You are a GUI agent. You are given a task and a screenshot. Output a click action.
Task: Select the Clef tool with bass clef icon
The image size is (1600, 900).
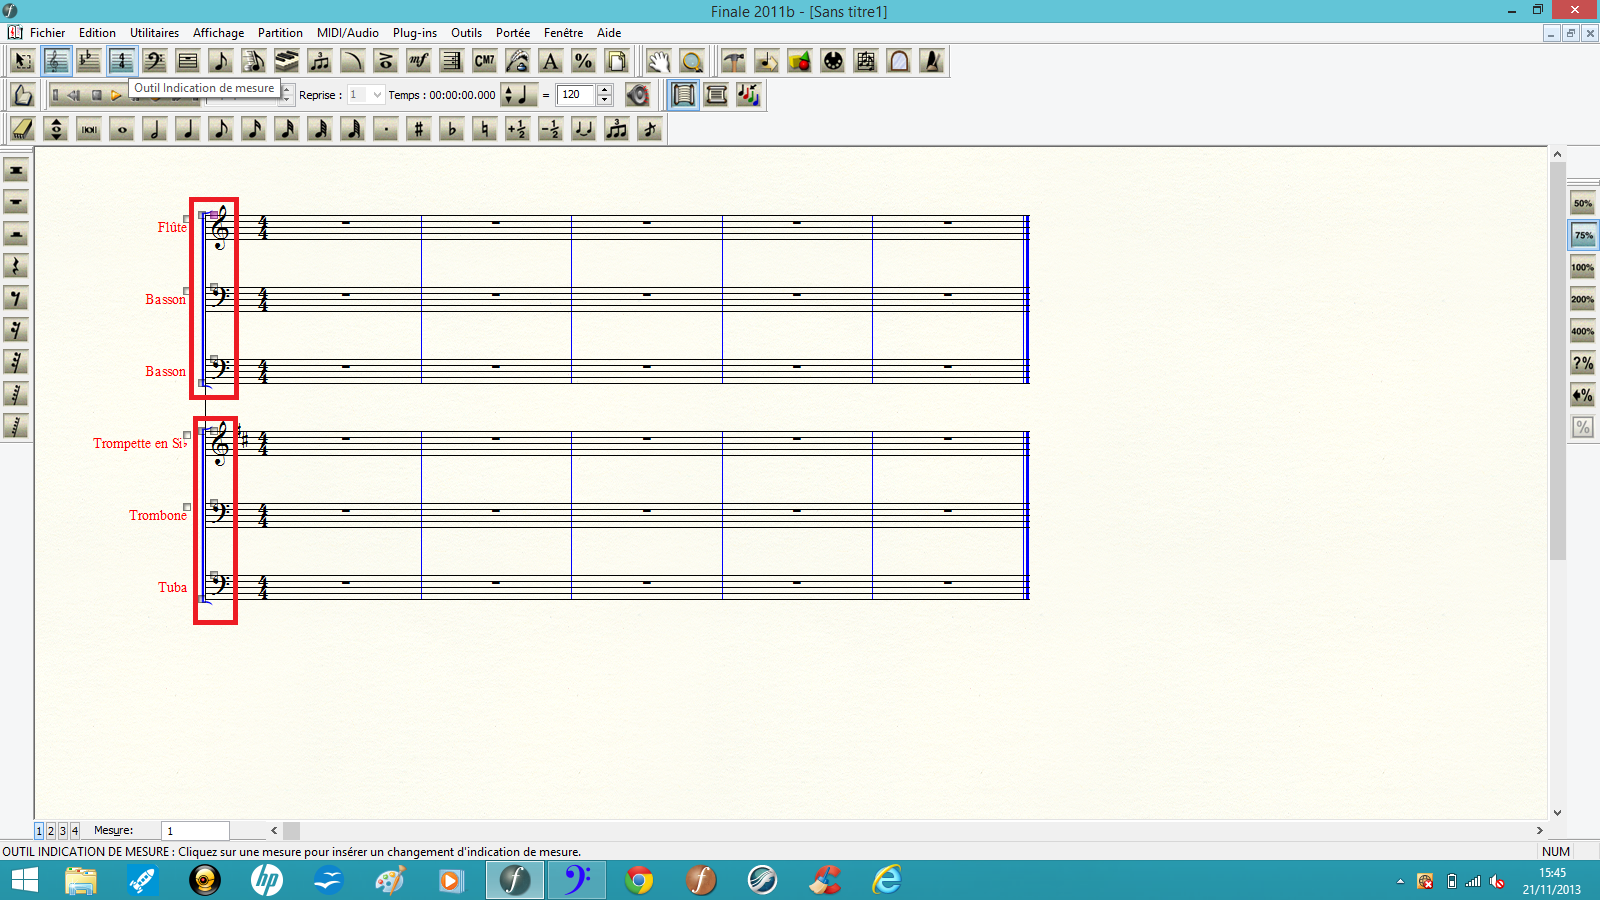click(155, 61)
